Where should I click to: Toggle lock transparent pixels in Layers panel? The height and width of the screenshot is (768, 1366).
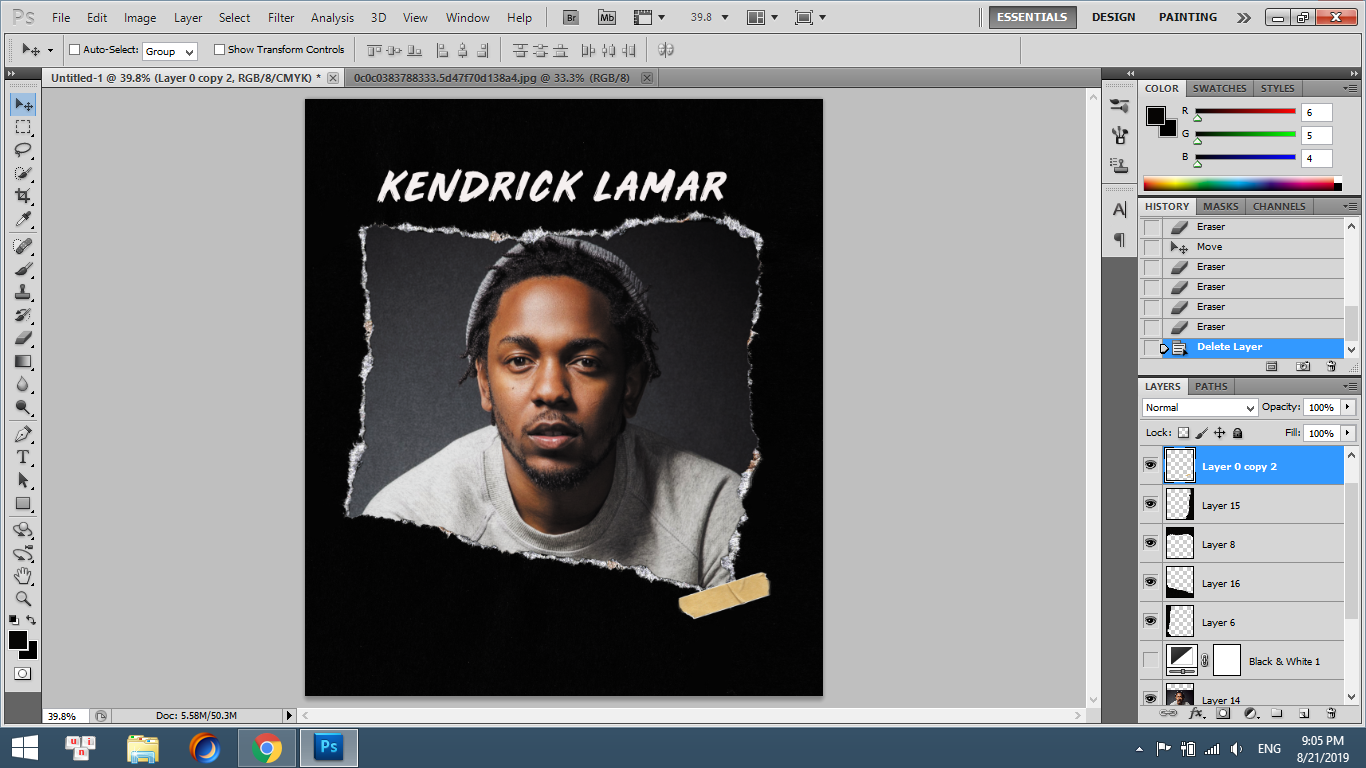[1184, 433]
